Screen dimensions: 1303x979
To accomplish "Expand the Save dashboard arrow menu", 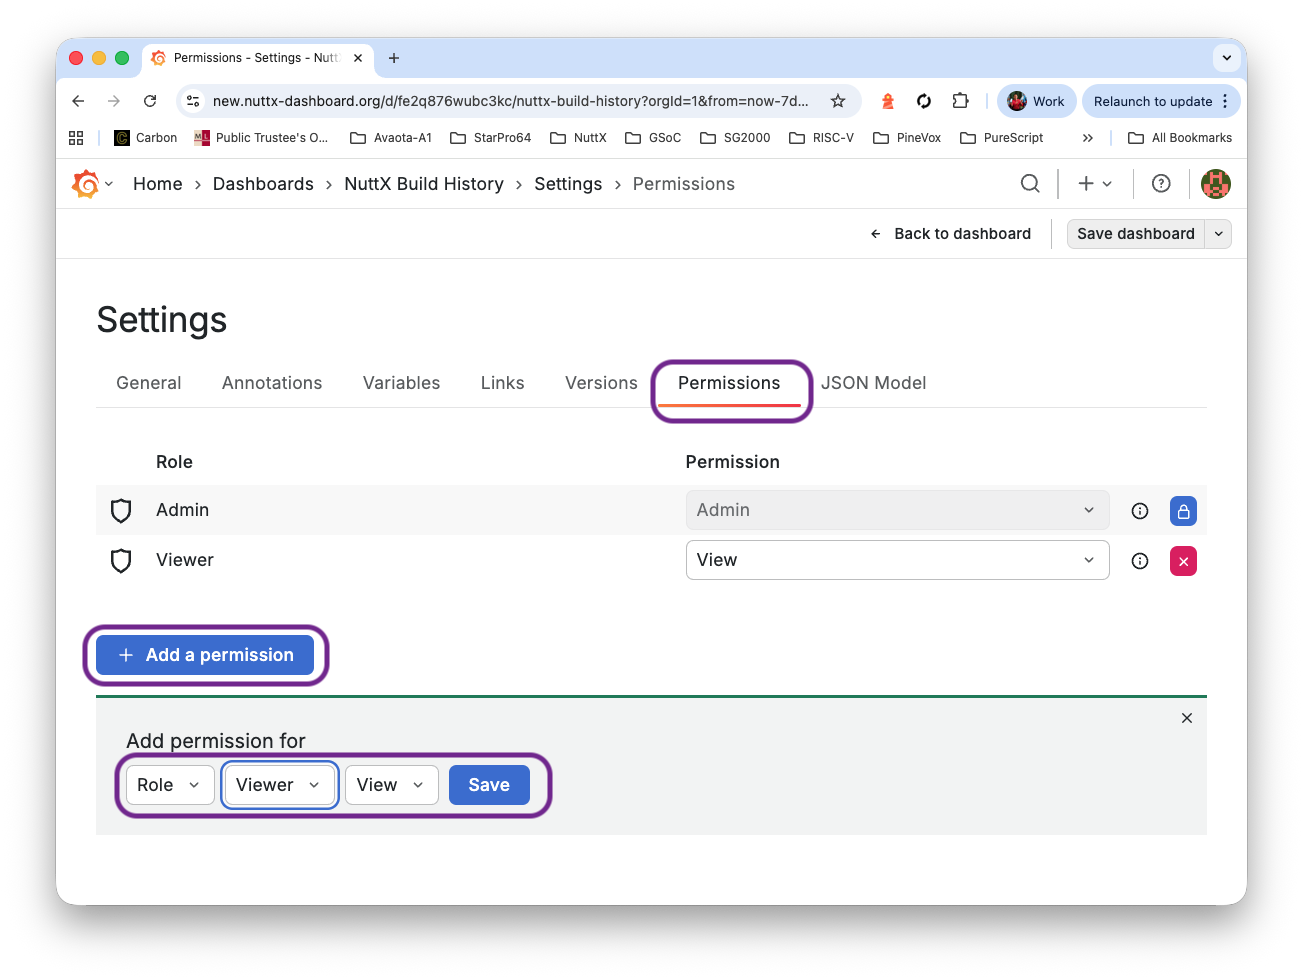I will click(1218, 234).
